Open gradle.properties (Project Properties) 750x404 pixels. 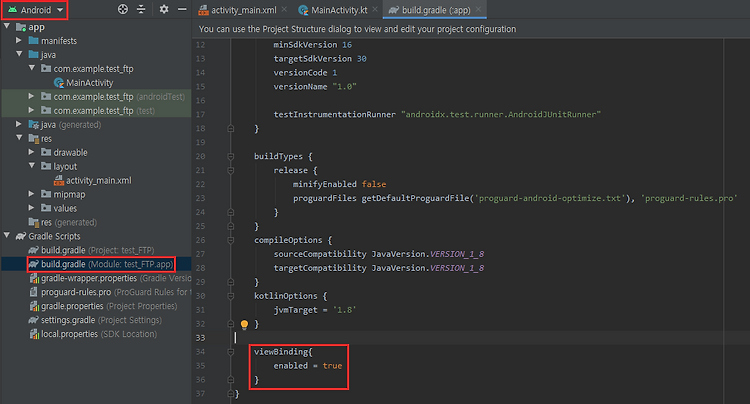click(109, 306)
